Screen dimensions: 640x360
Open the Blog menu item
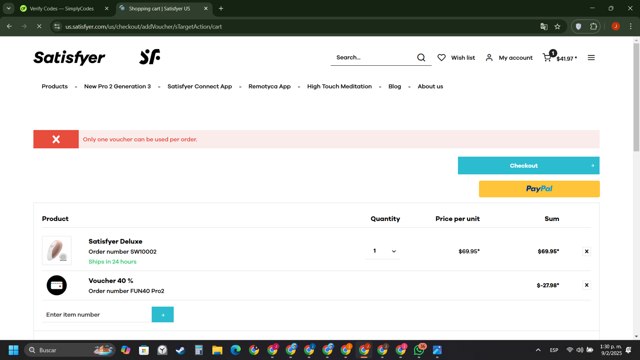pos(395,87)
